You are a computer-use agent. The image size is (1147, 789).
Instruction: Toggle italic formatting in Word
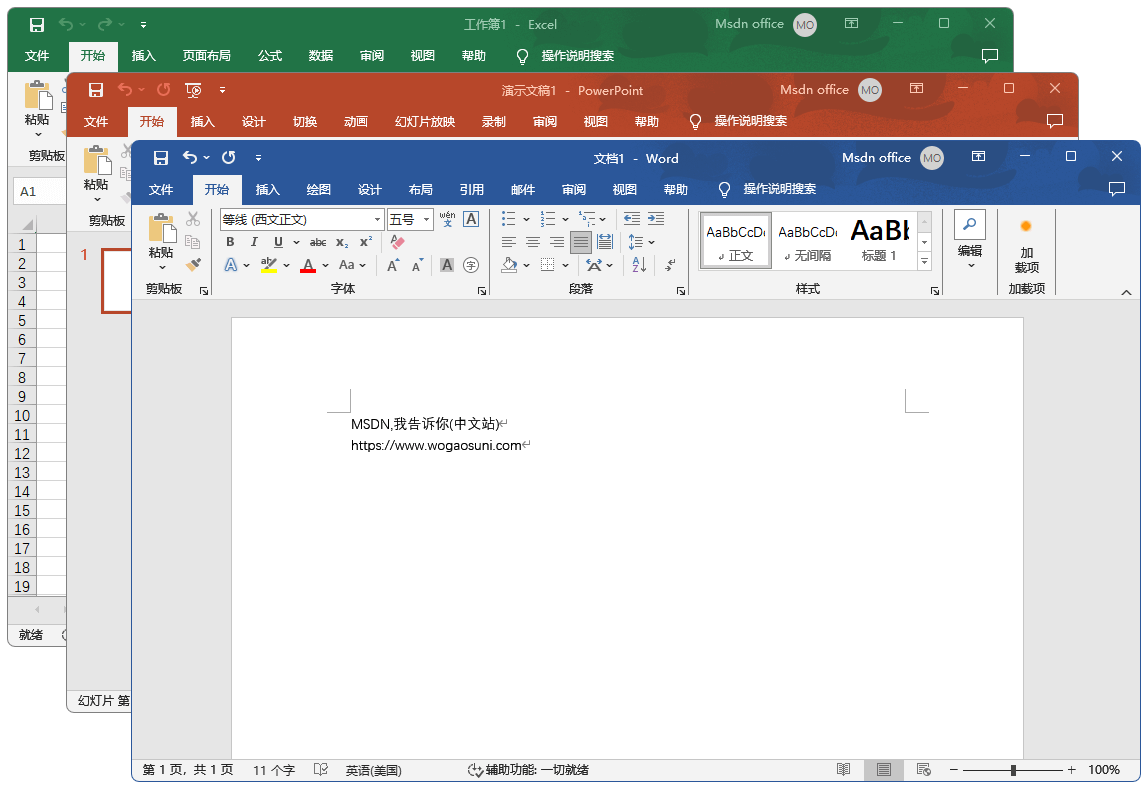(254, 242)
